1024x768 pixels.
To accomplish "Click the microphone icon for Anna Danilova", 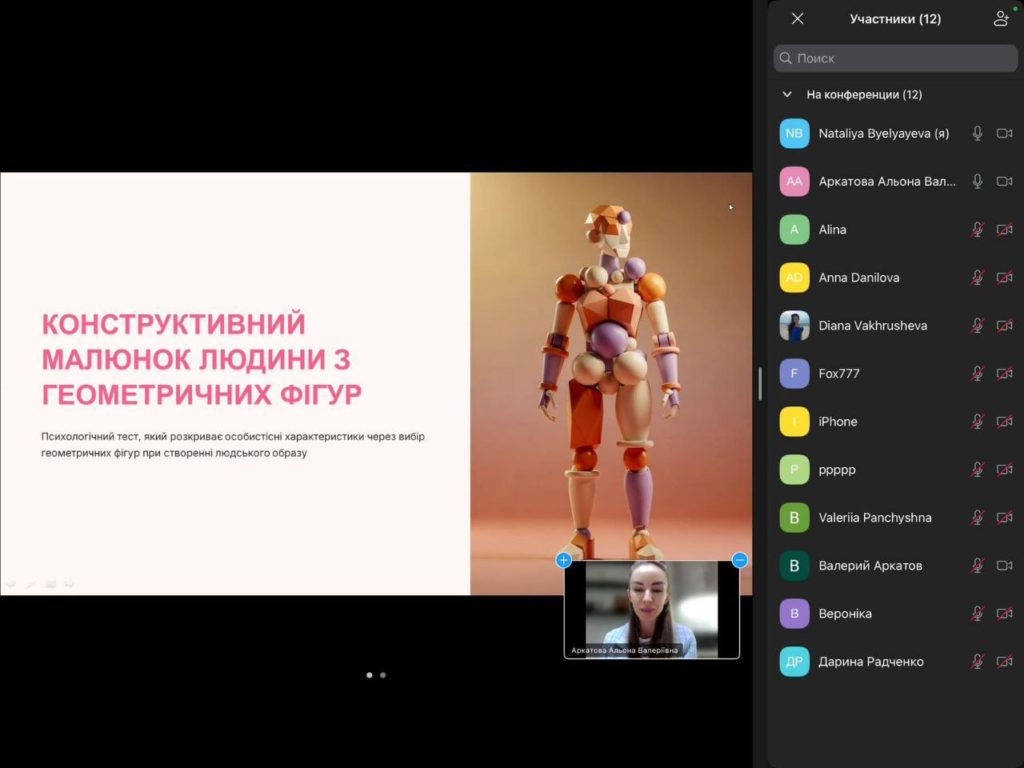I will [x=977, y=277].
